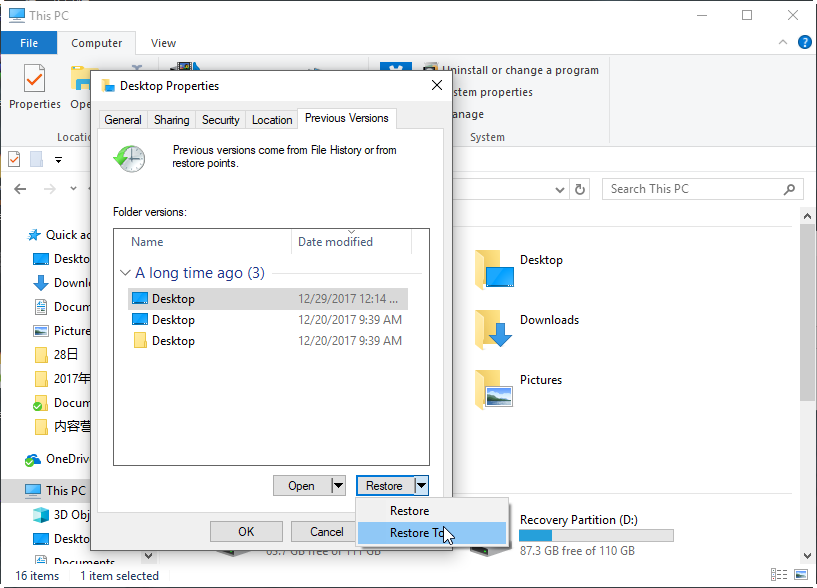
Task: Click main pane scrollbar down arrow
Action: [x=807, y=555]
